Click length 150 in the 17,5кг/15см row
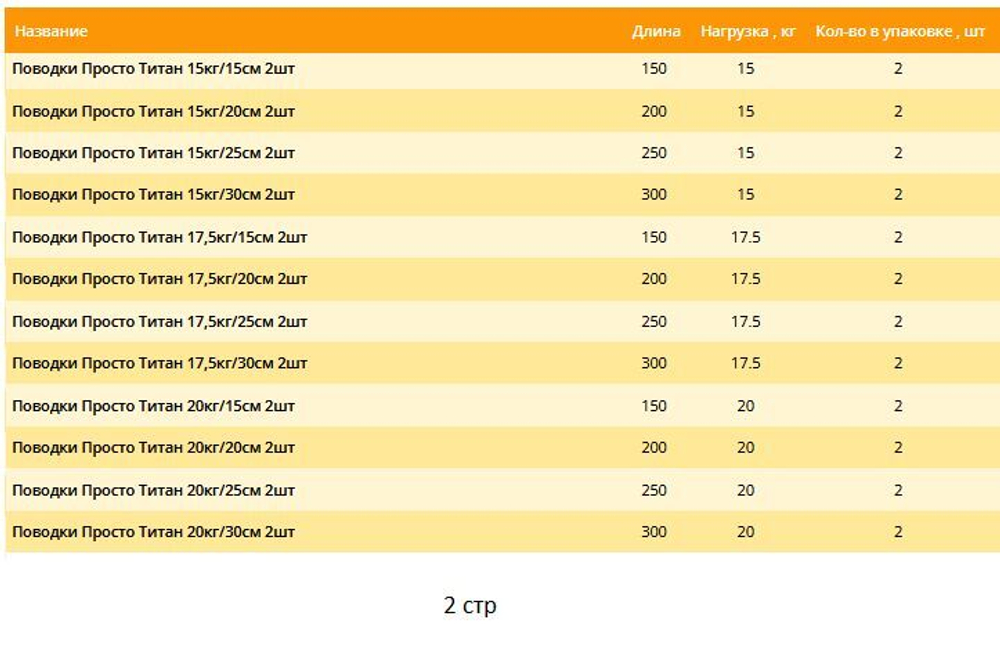This screenshot has width=1000, height=651. coord(654,237)
